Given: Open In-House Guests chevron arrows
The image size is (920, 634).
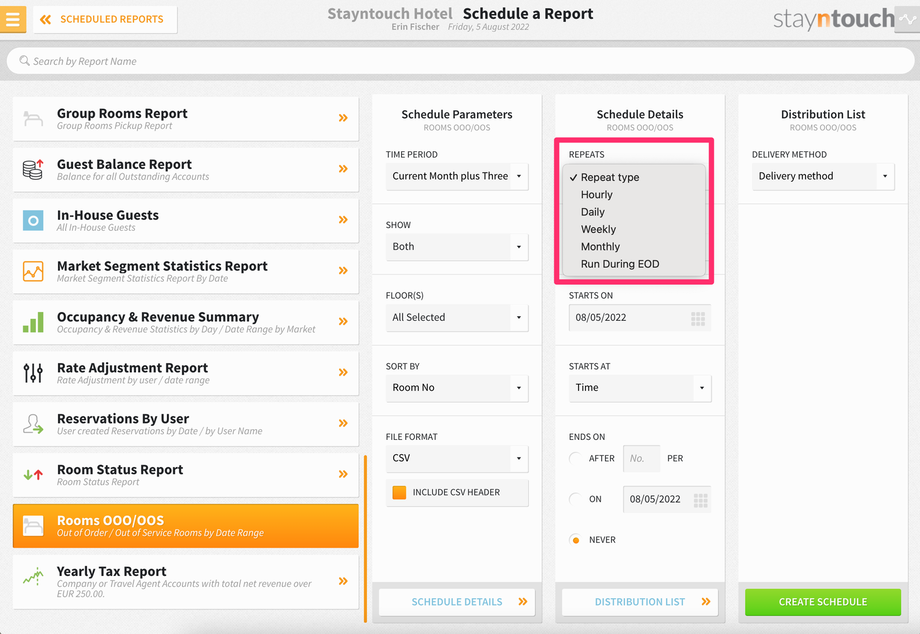Looking at the screenshot, I should point(343,219).
